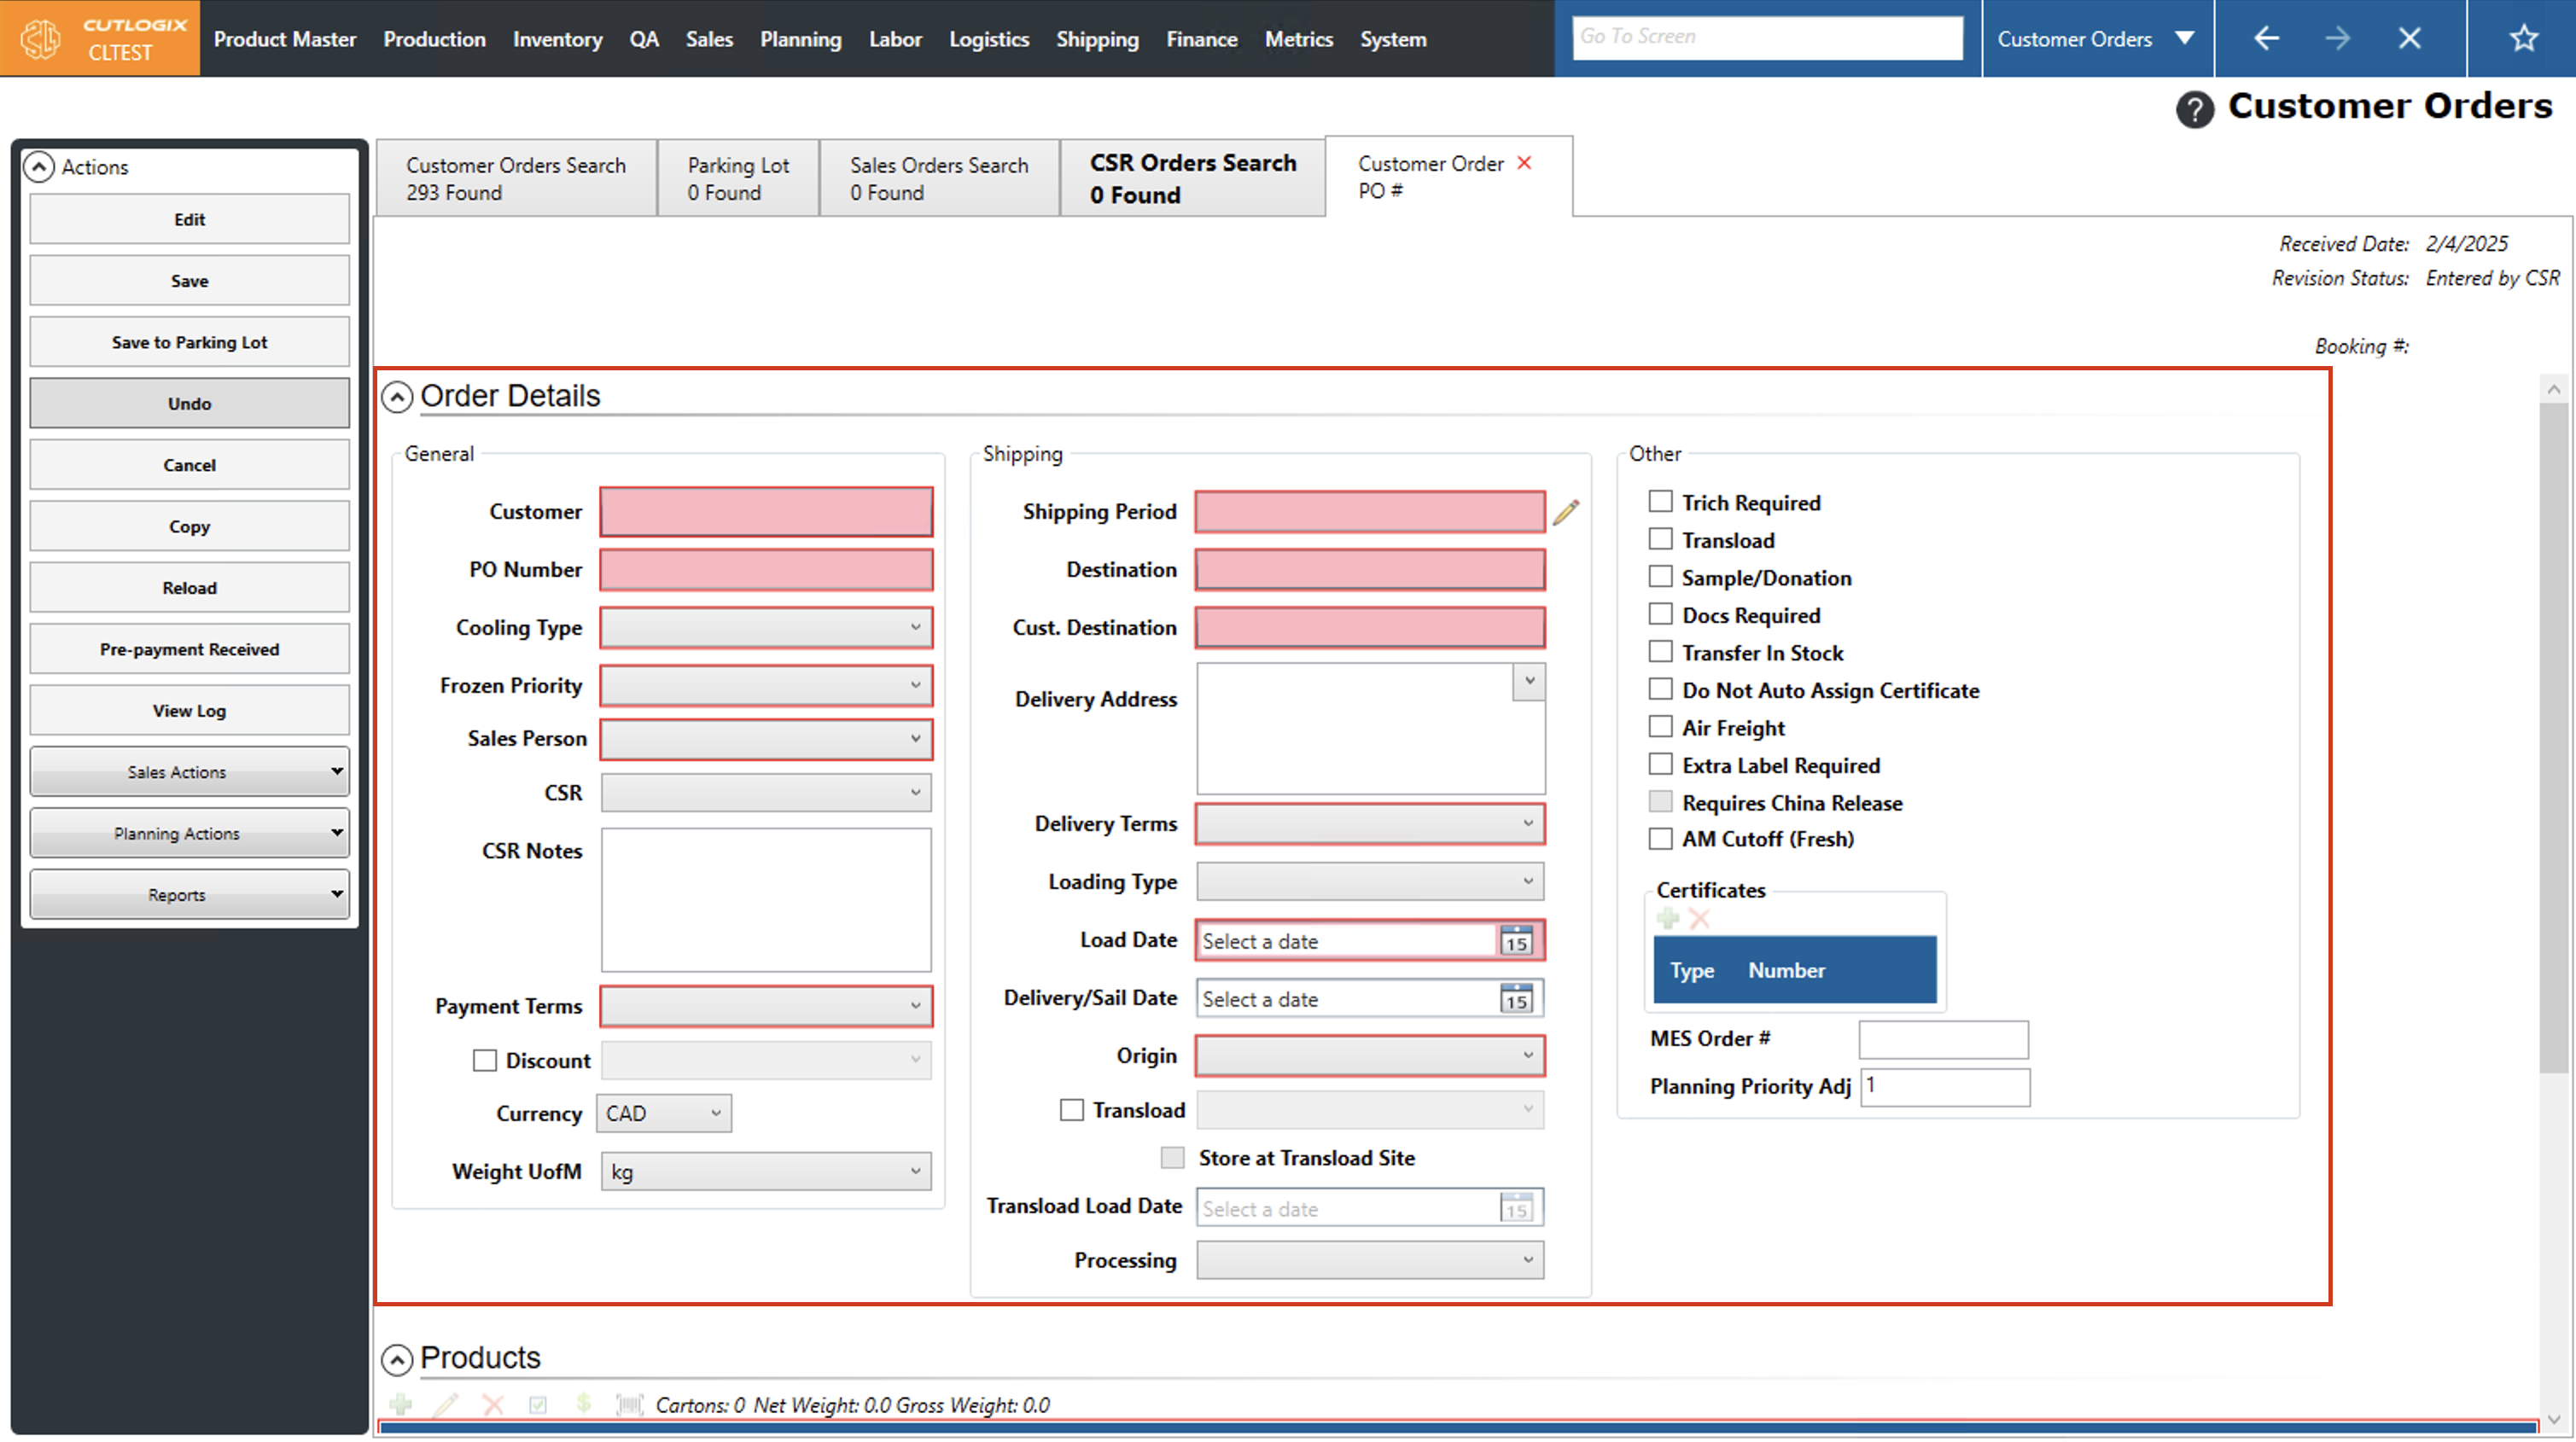Click the CutLogix logo icon
This screenshot has width=2576, height=1442.
(41, 39)
